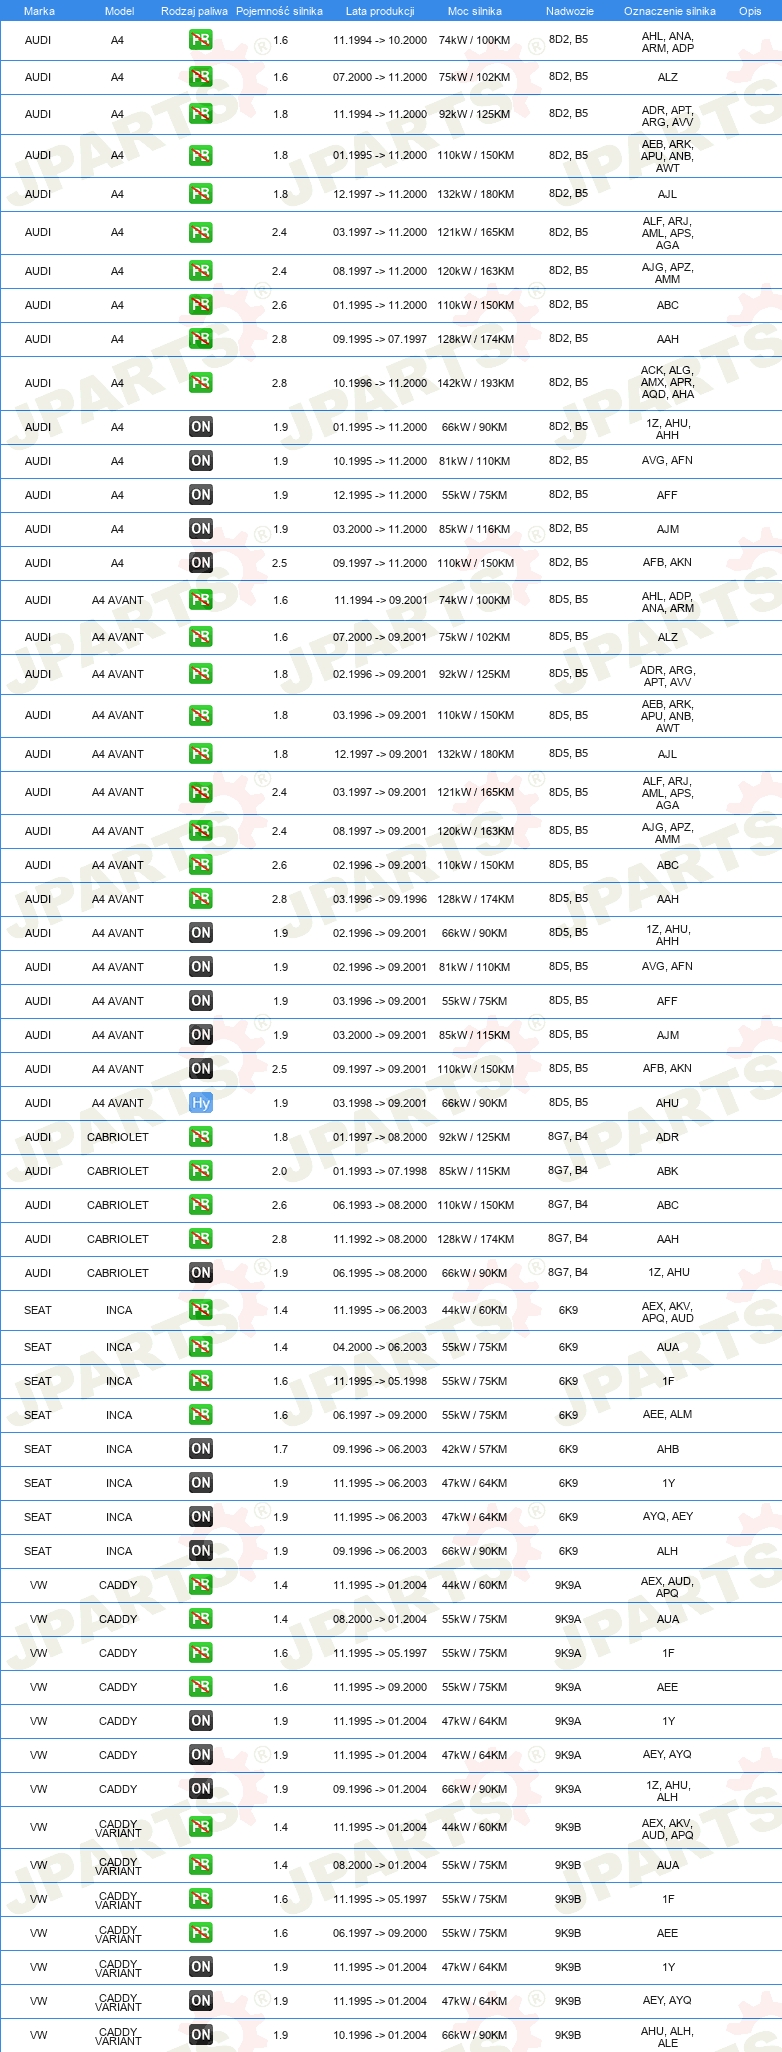Click the 6K9 body cell in SEAT INCA AHB row

pyautogui.click(x=568, y=1448)
